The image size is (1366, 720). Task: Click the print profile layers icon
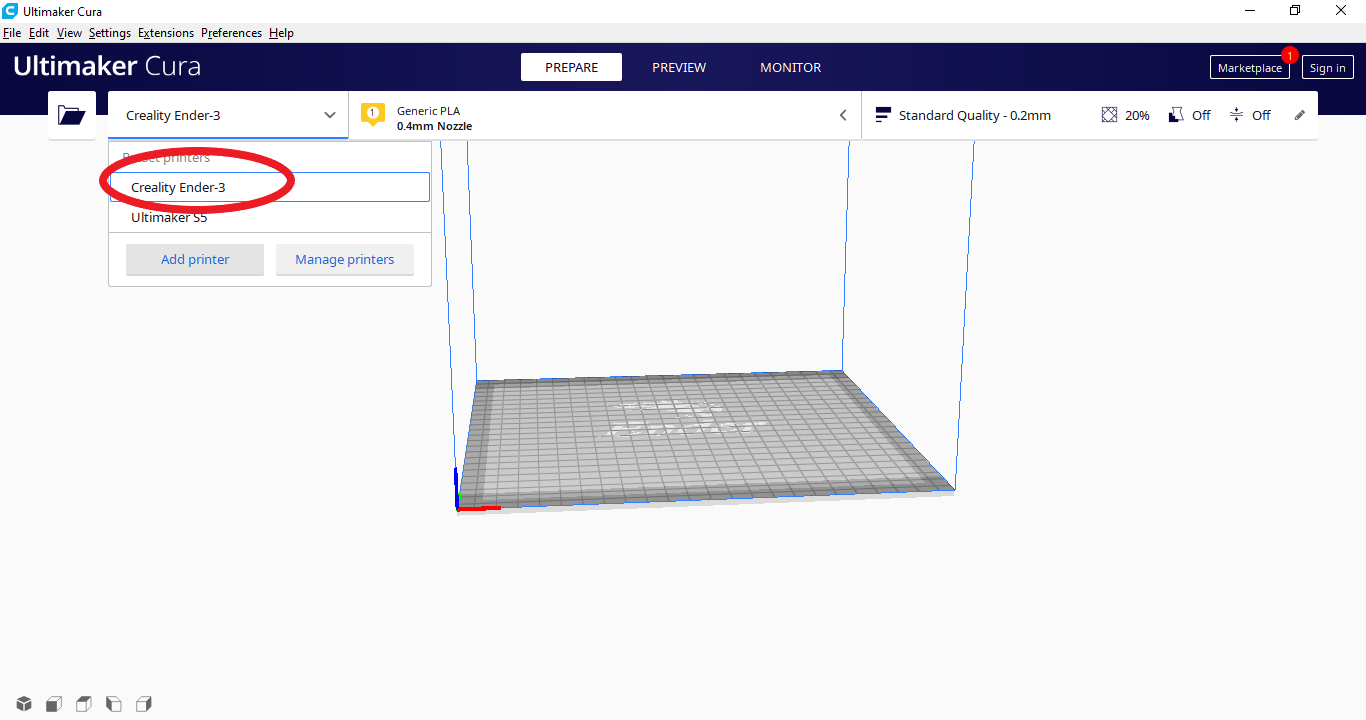click(x=883, y=115)
